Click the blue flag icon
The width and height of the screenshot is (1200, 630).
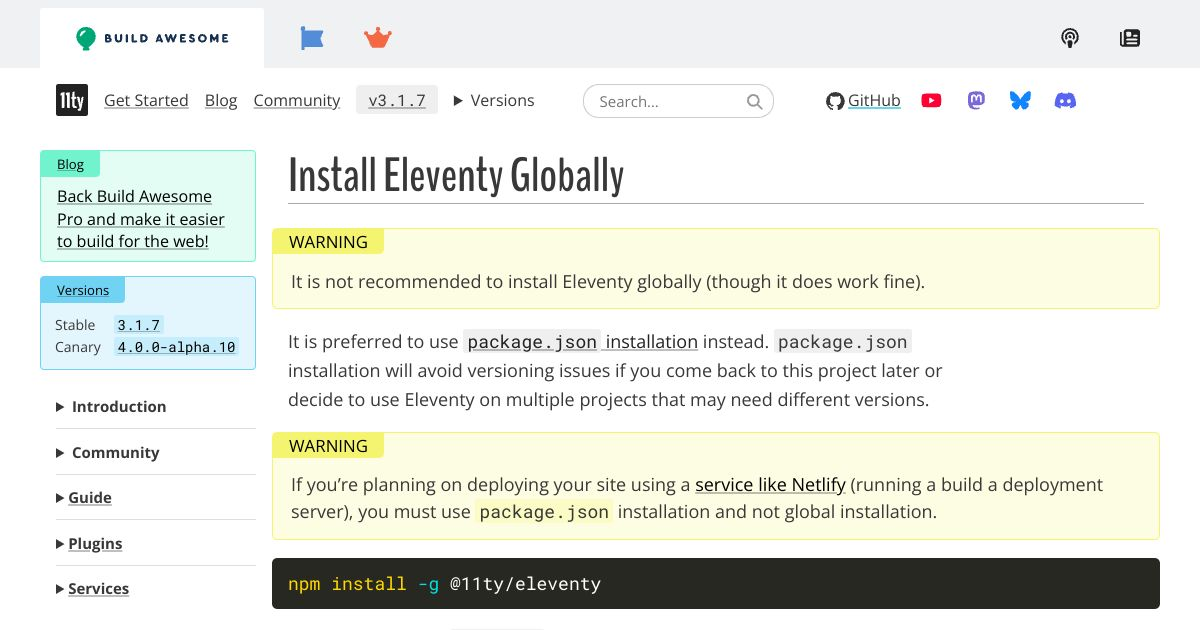[x=312, y=38]
